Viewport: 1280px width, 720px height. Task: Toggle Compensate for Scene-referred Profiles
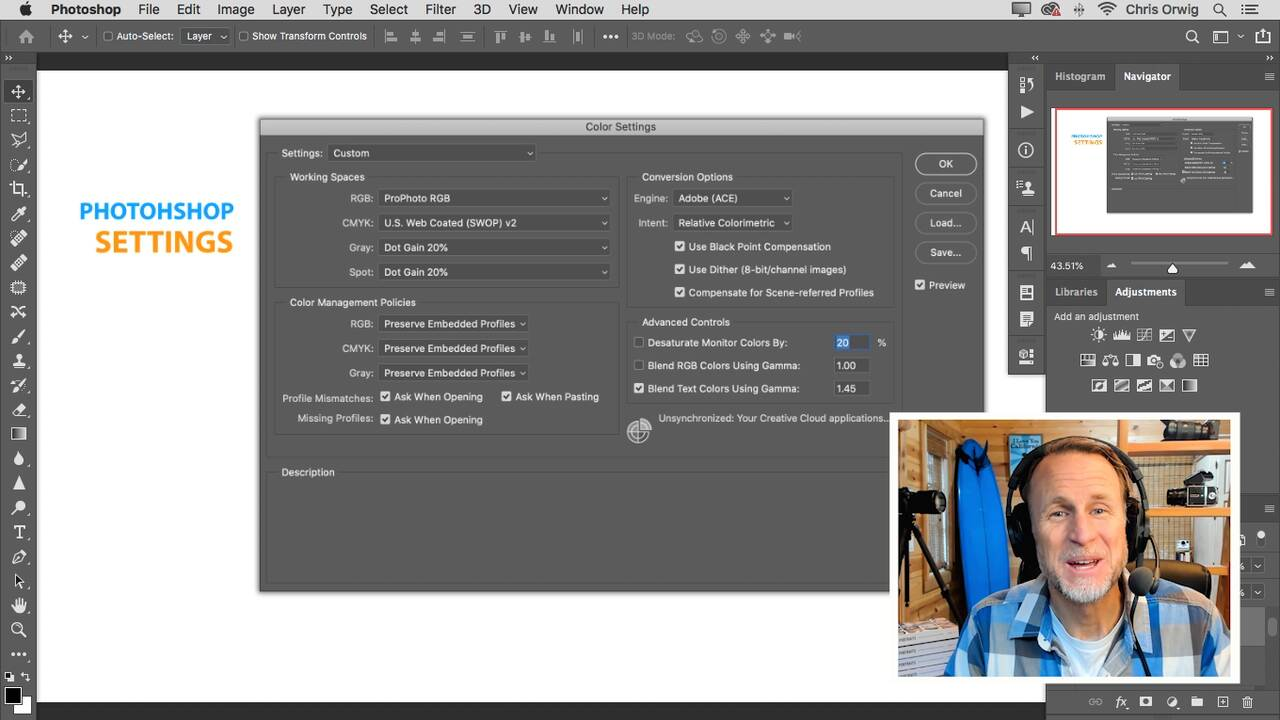click(680, 292)
